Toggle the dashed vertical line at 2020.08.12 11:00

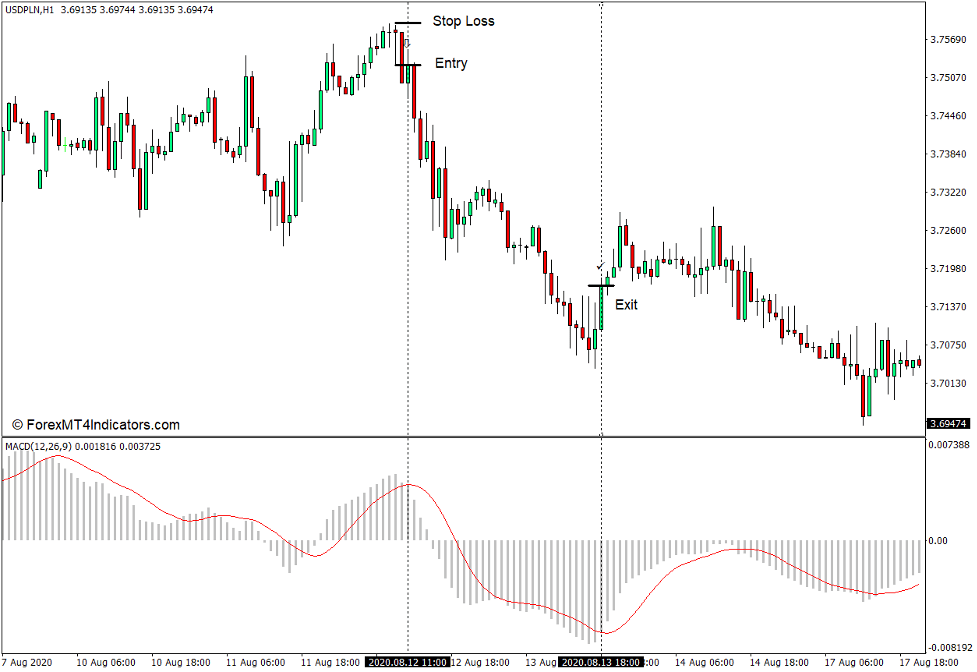coord(410,200)
